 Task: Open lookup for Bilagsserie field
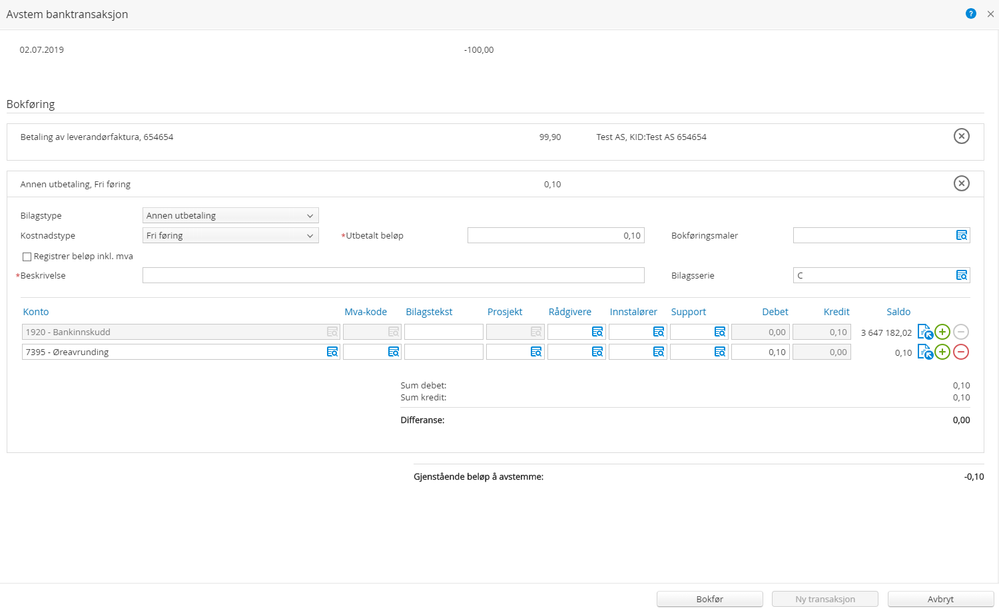tap(961, 275)
